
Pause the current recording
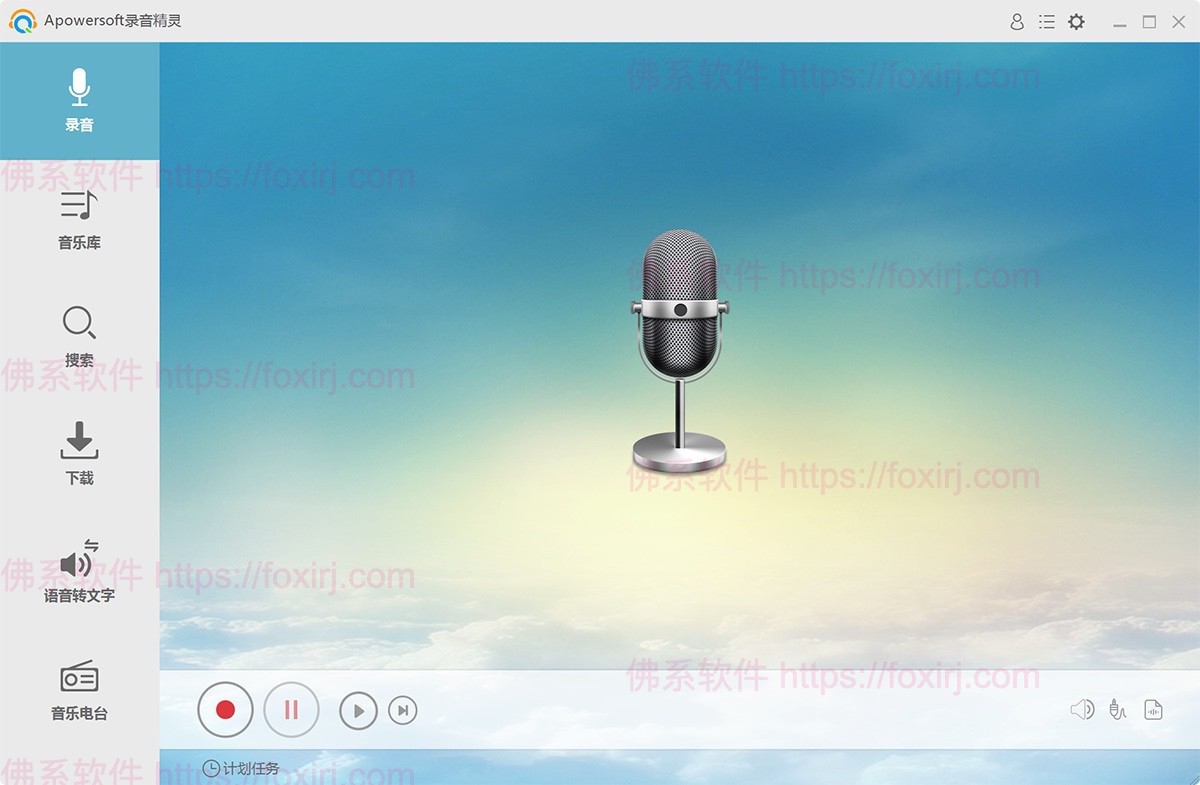pyautogui.click(x=291, y=709)
